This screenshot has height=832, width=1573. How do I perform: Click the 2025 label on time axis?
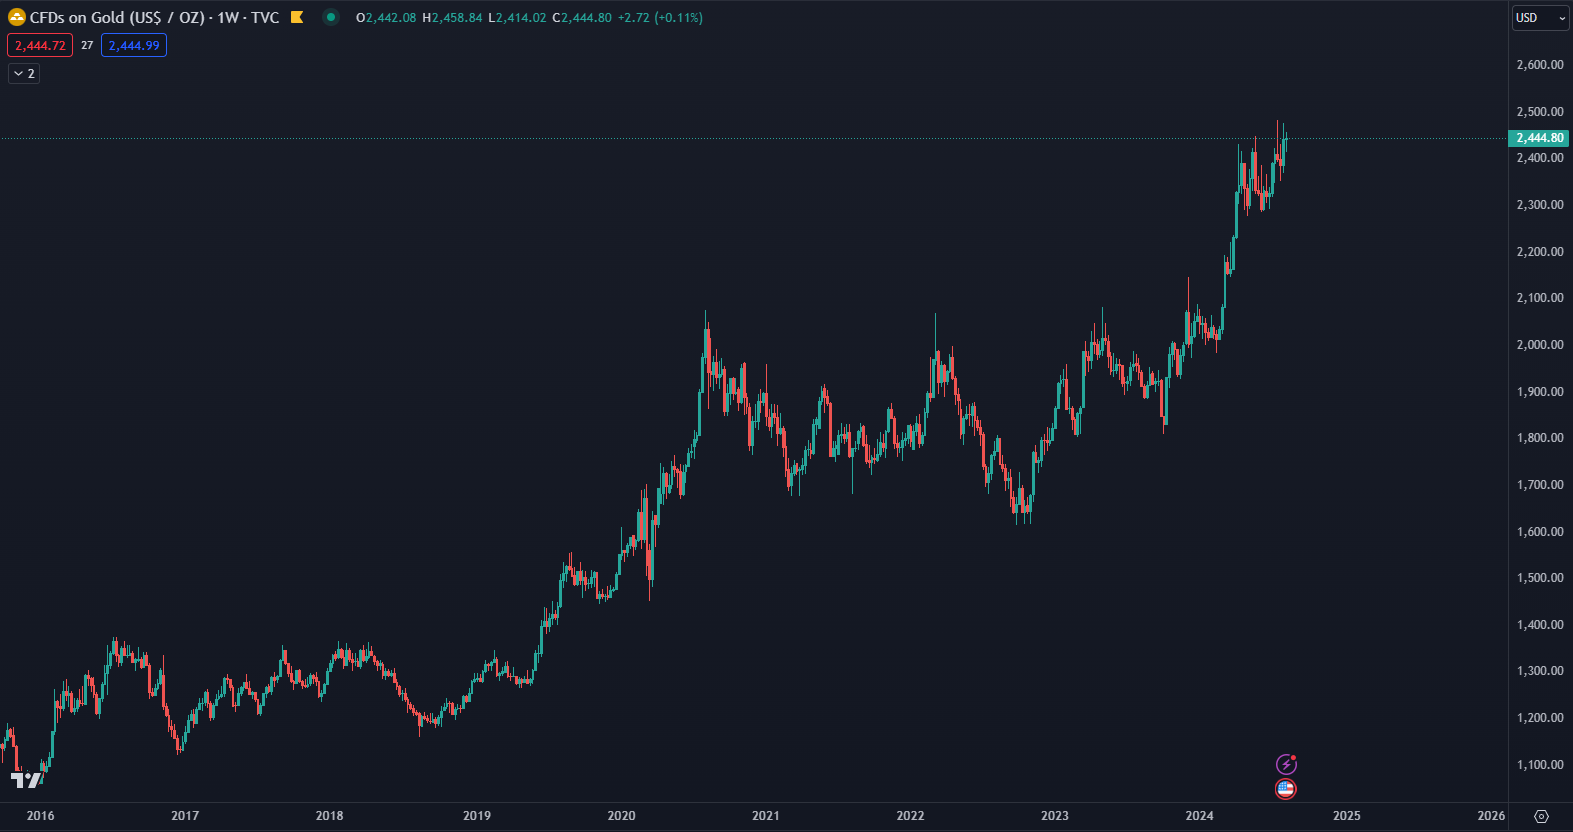coord(1347,816)
